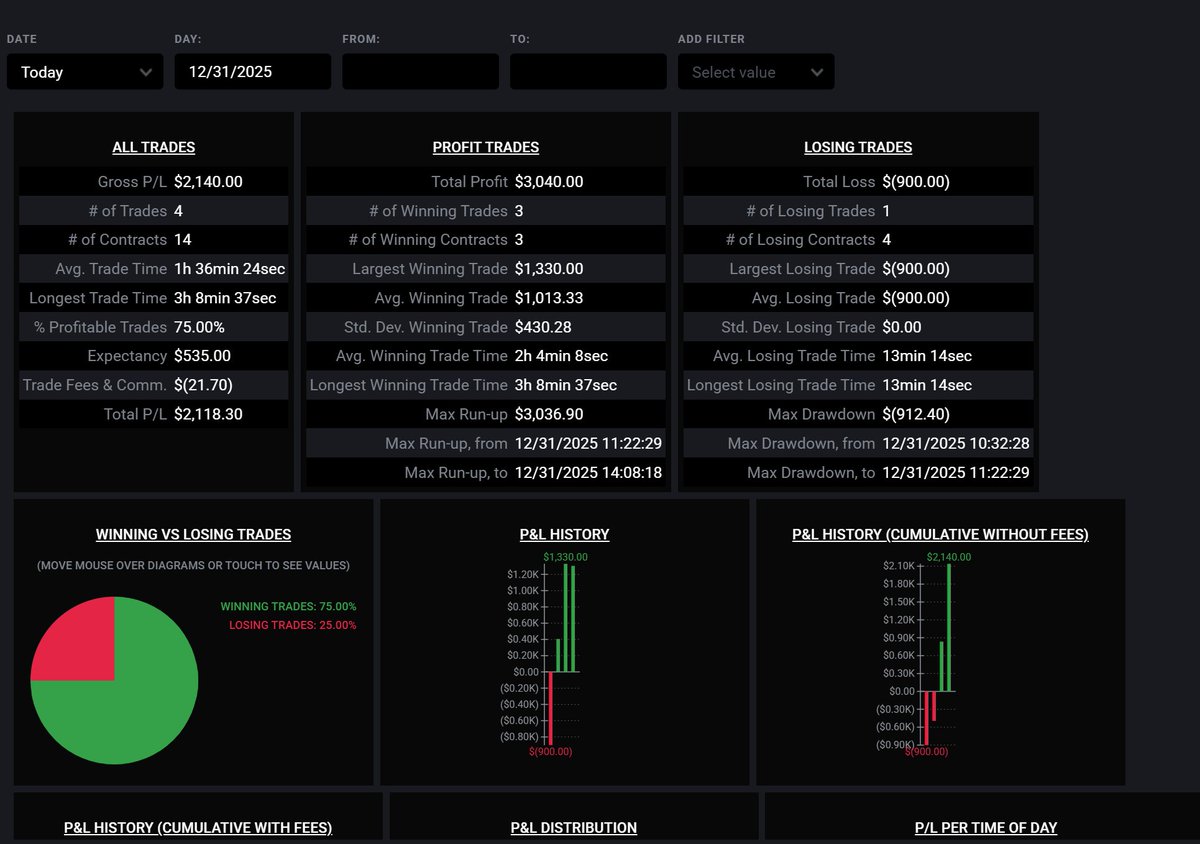Select the PROFIT TRADES heading

(485, 147)
